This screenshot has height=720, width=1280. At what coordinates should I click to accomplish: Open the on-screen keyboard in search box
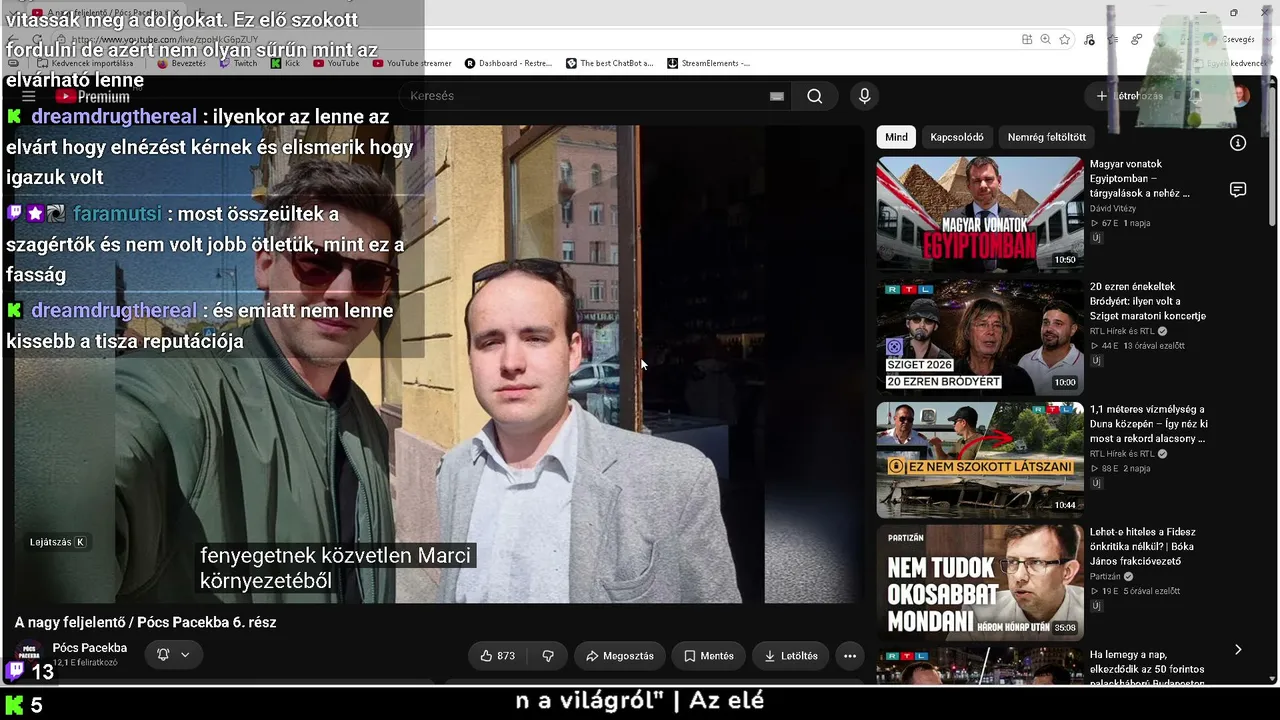coord(777,96)
